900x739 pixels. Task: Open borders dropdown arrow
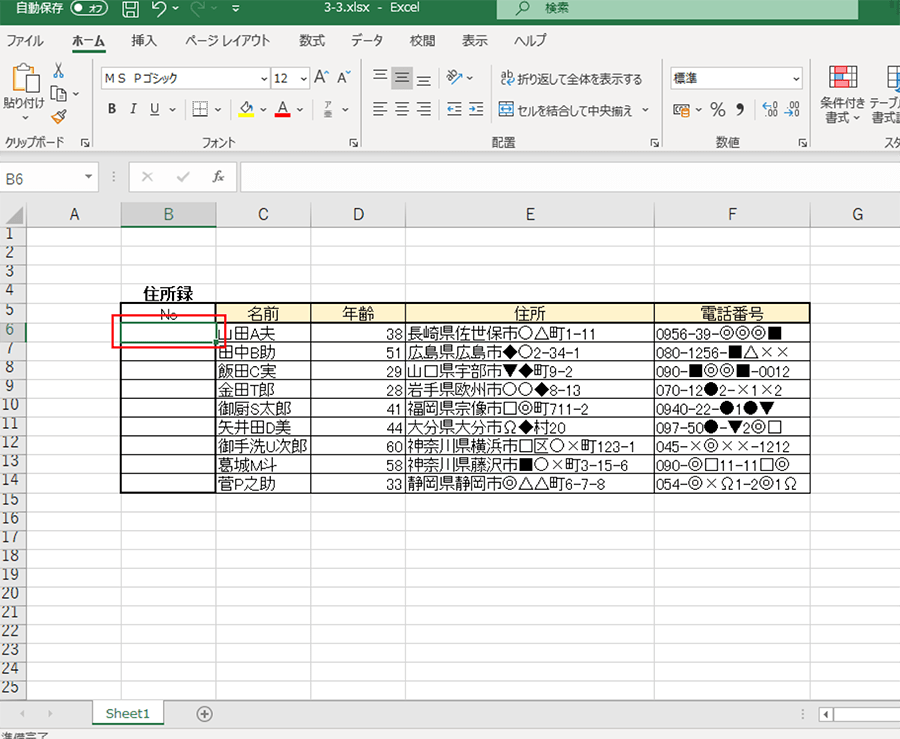point(218,109)
